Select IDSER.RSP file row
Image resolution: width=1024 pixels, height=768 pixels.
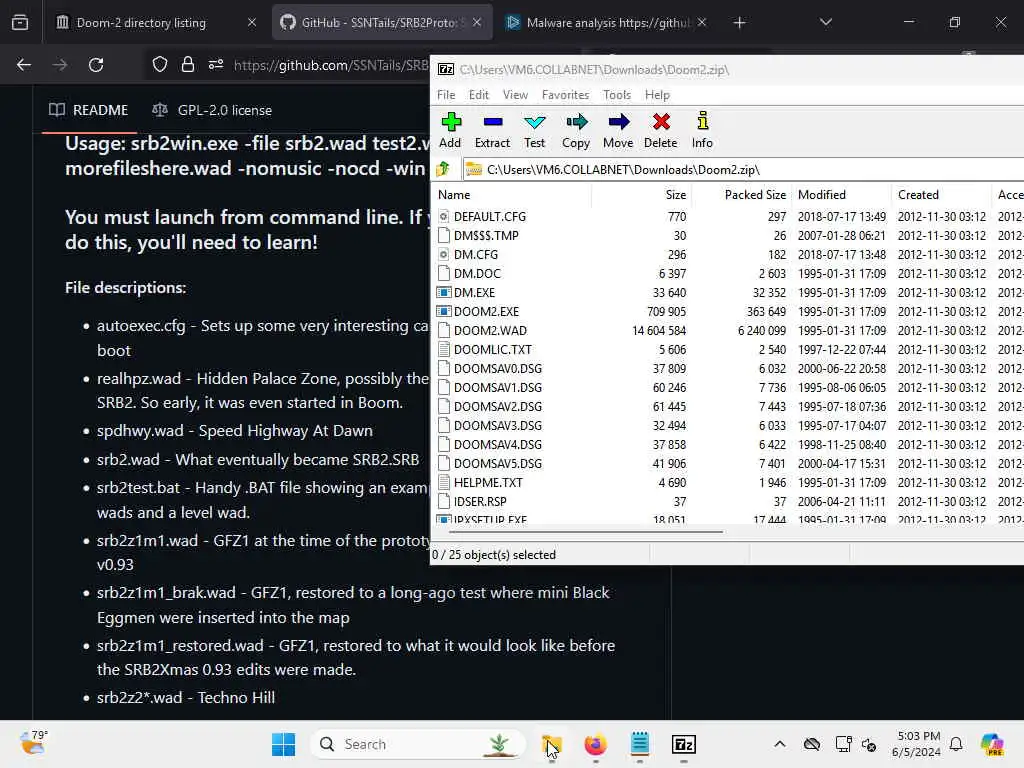tap(727, 501)
